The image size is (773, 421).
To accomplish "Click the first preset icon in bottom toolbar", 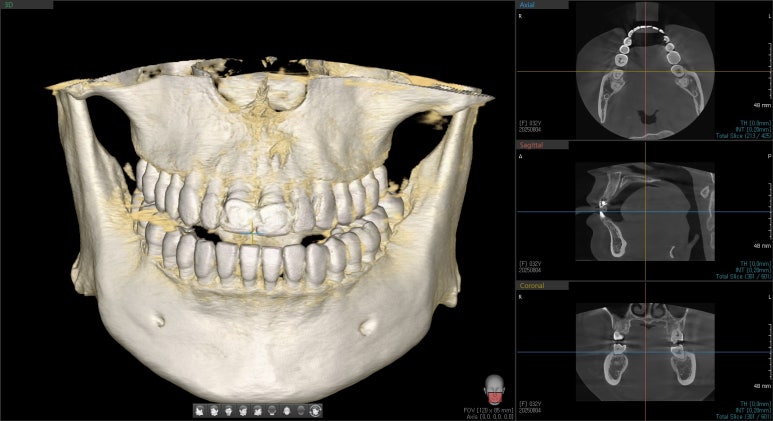I will coord(199,410).
